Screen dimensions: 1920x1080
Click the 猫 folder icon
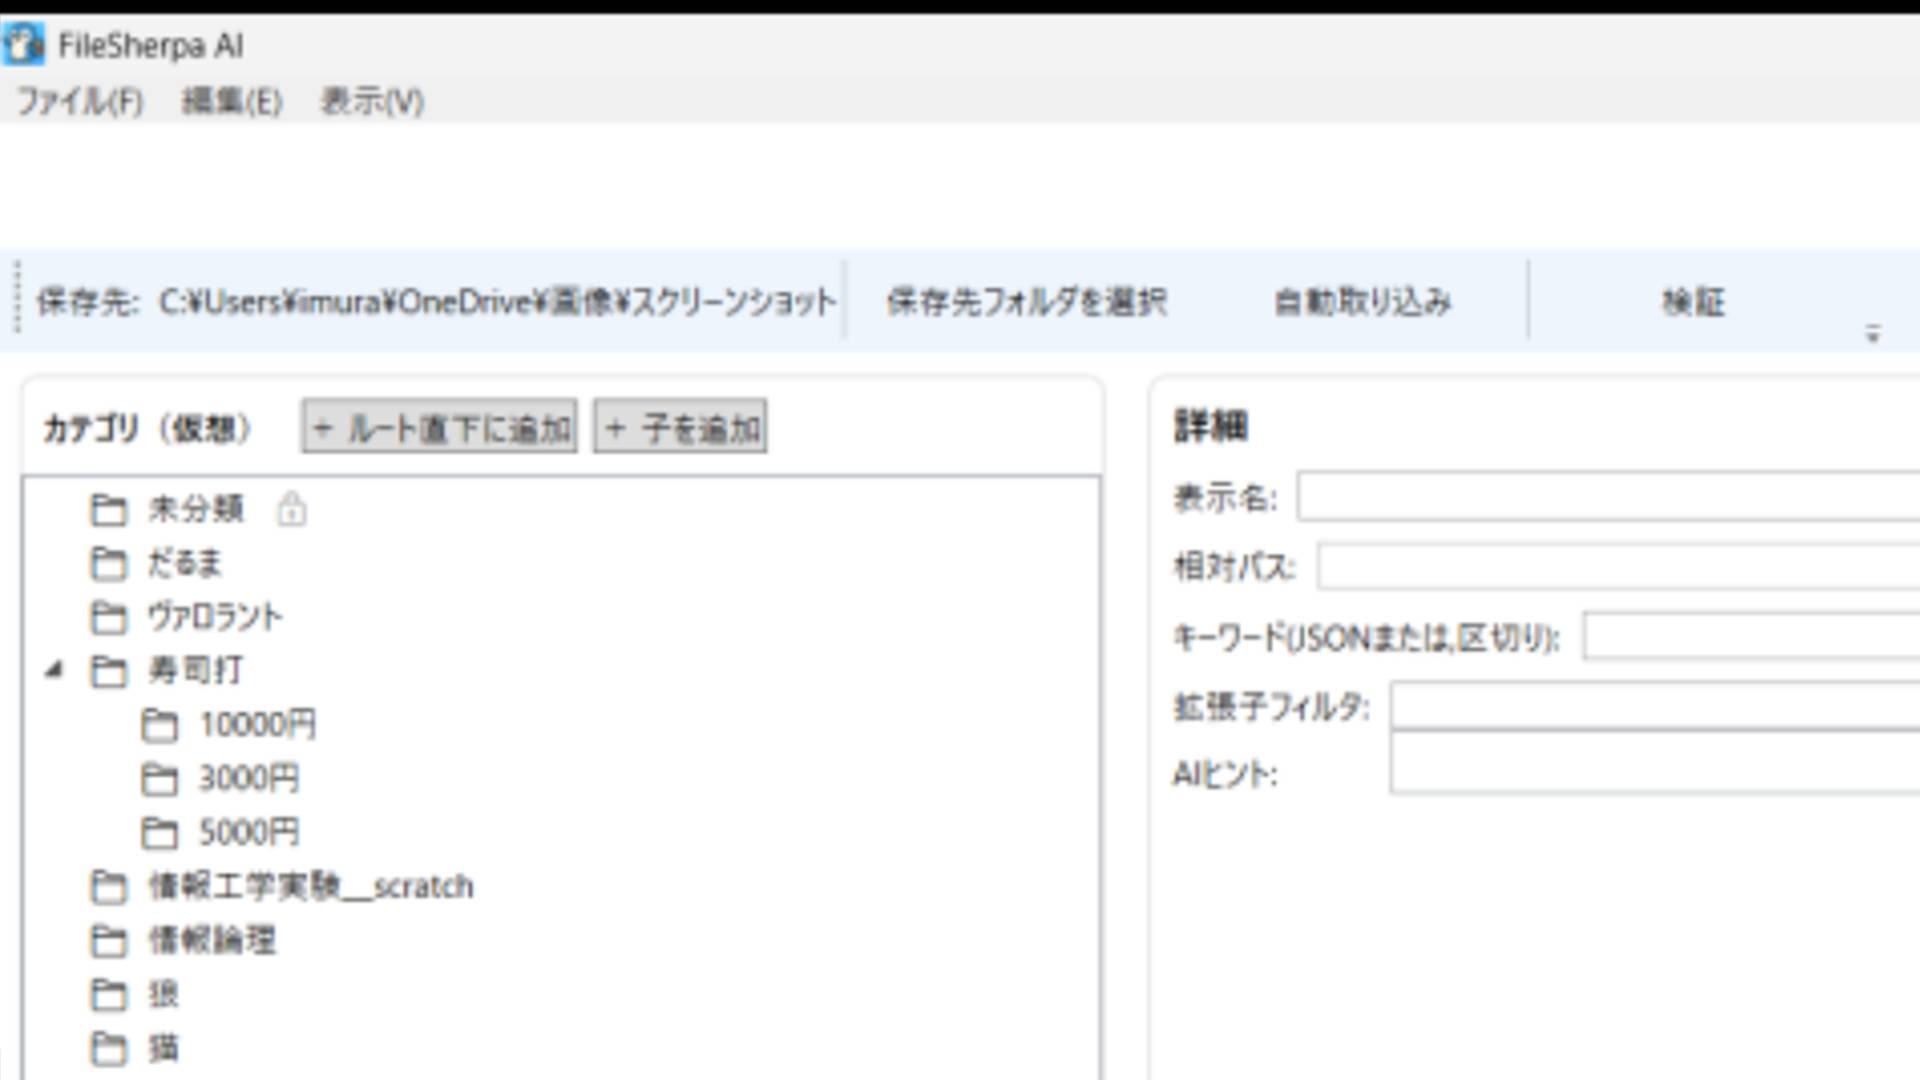pos(108,1049)
